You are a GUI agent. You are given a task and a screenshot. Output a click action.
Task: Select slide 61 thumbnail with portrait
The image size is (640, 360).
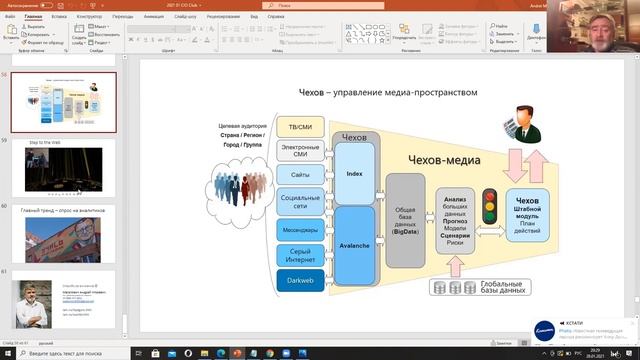(64, 300)
